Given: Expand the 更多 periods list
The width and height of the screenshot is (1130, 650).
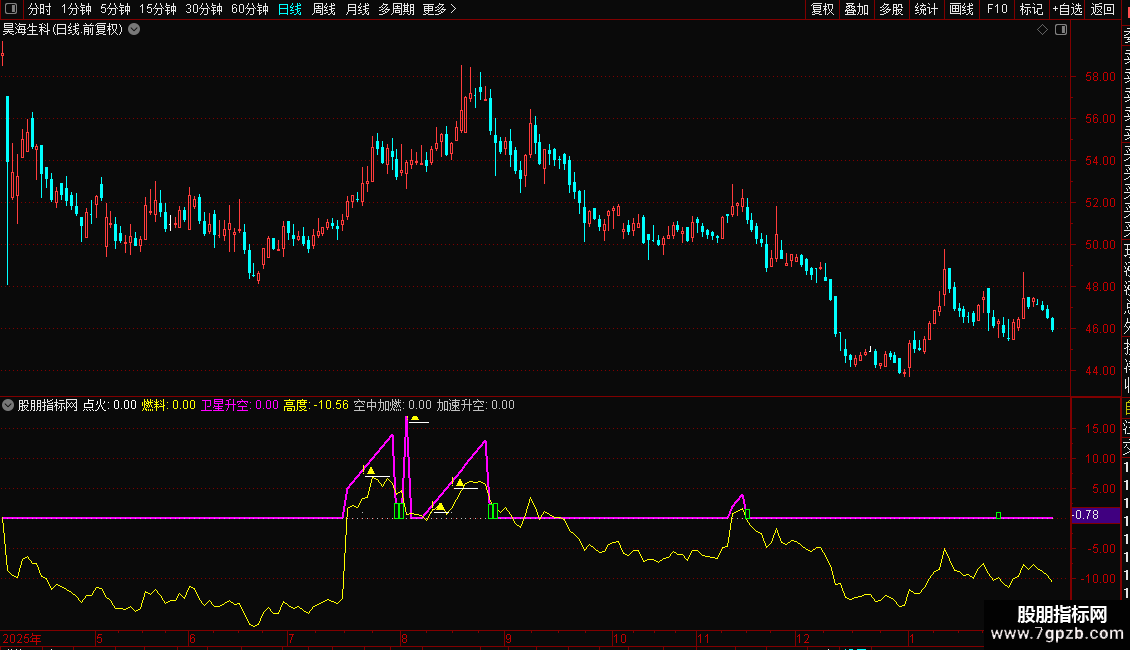Looking at the screenshot, I should click(x=439, y=9).
